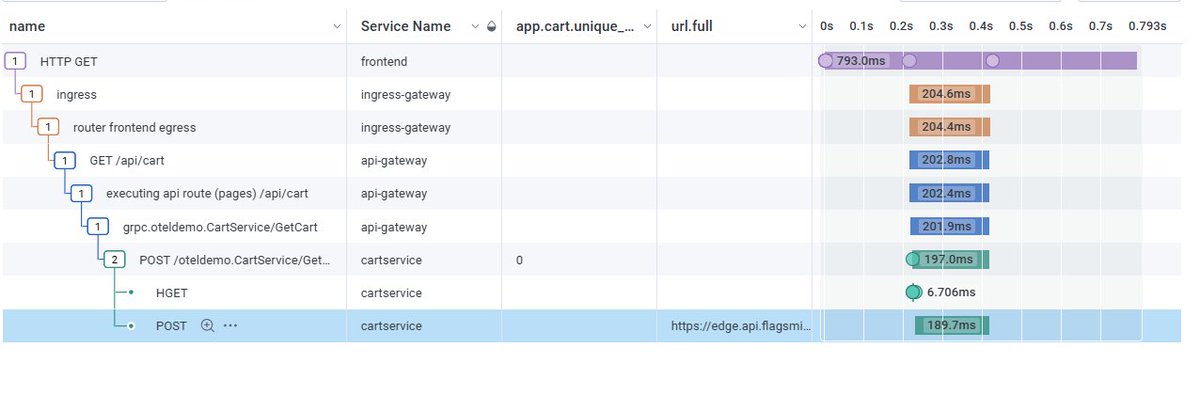Click the ingress span name
The height and width of the screenshot is (411, 1200).
[77, 94]
